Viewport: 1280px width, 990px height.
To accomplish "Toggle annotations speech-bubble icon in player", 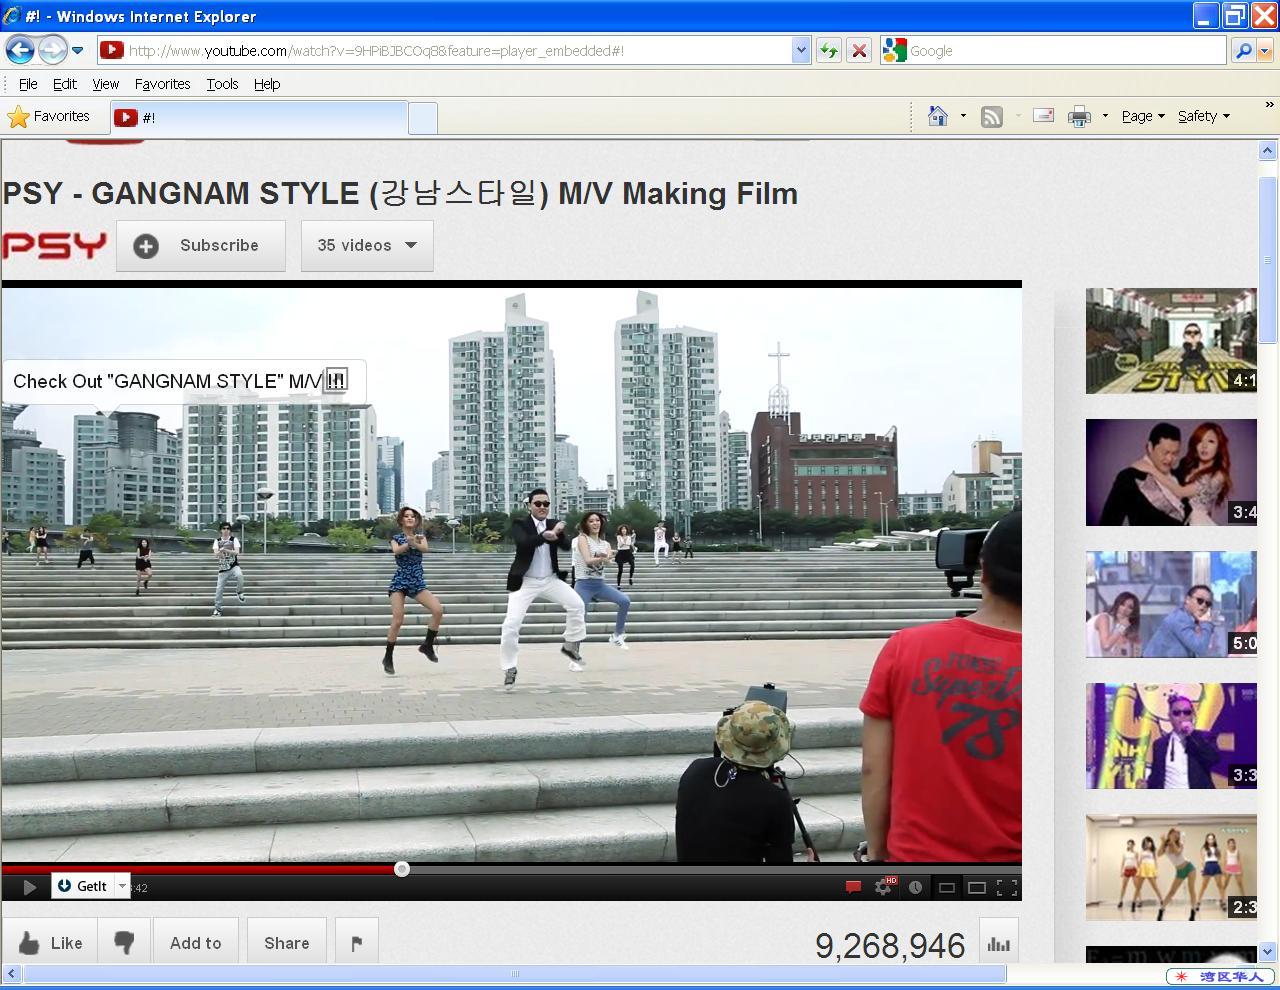I will click(x=853, y=887).
